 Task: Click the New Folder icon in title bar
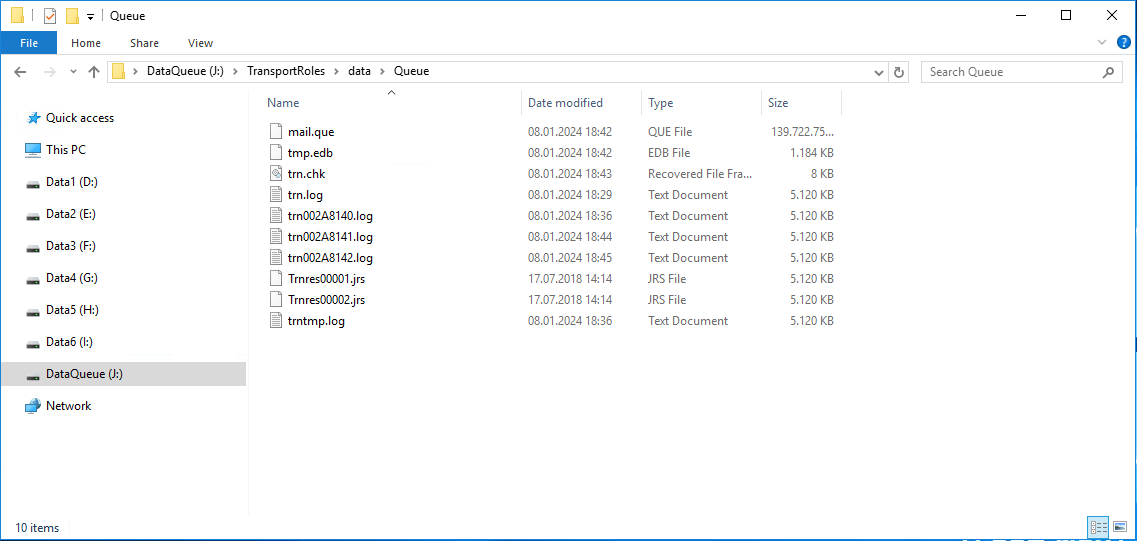point(72,16)
